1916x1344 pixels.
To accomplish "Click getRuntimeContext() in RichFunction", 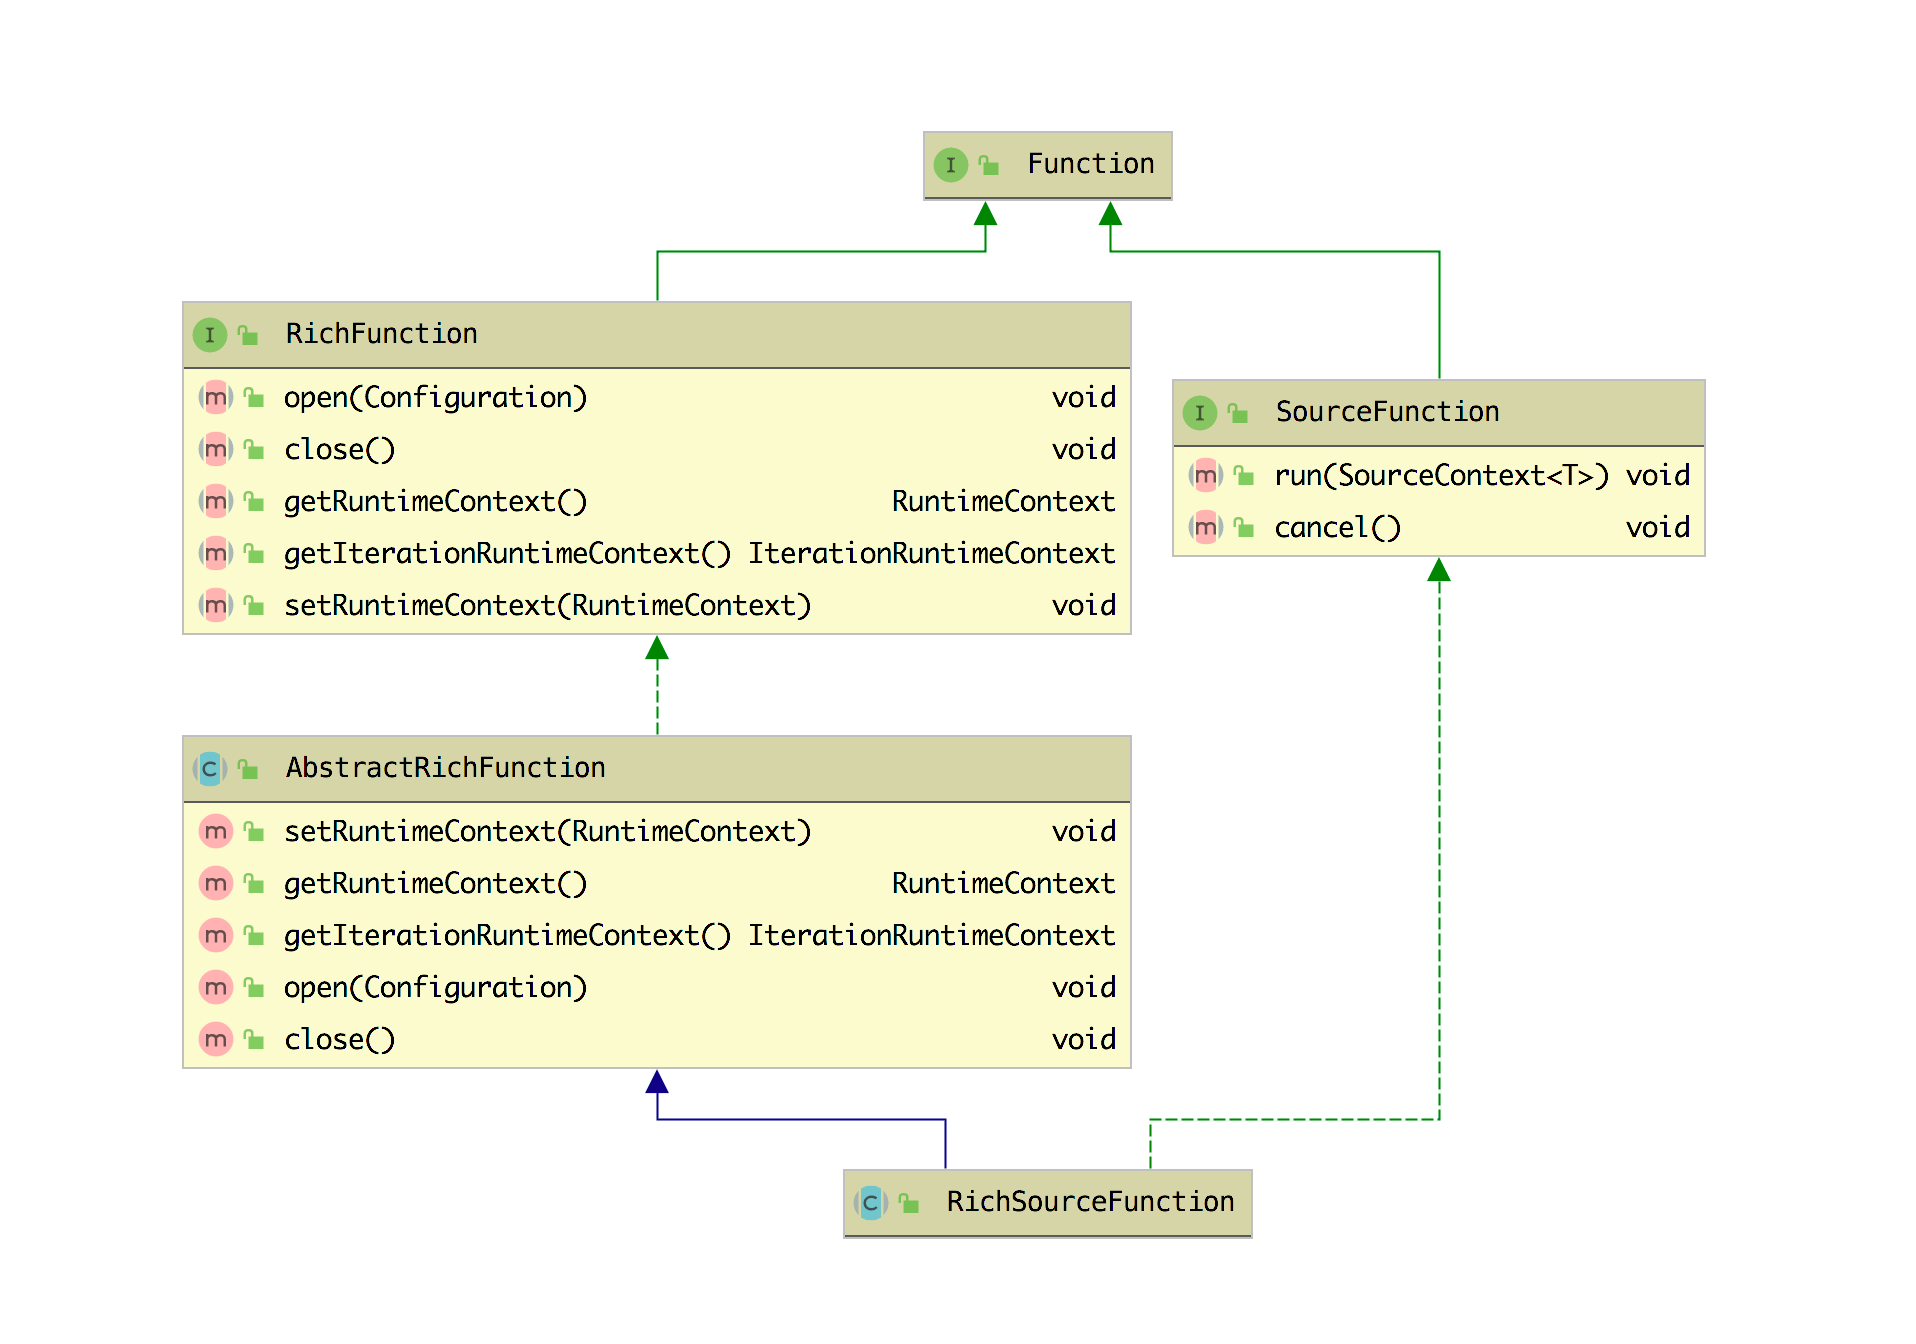I will tap(435, 502).
